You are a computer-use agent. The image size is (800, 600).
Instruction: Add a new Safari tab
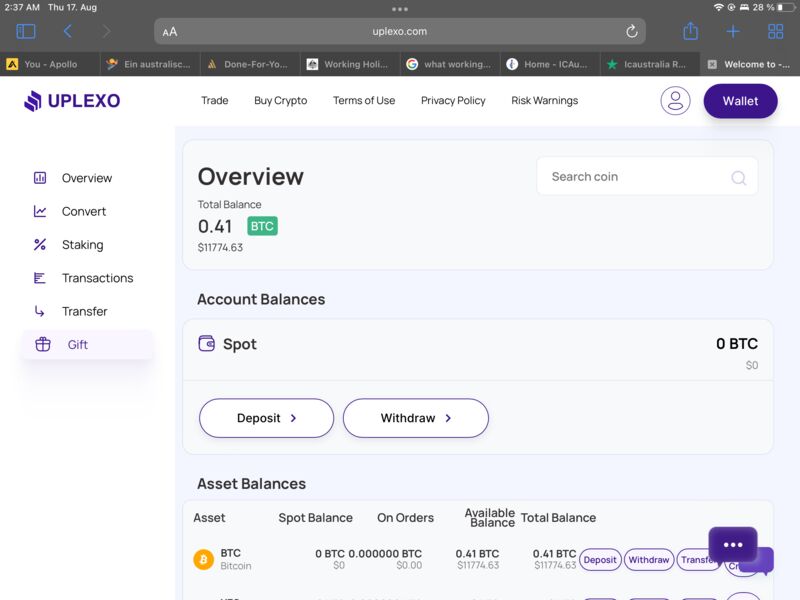point(733,32)
